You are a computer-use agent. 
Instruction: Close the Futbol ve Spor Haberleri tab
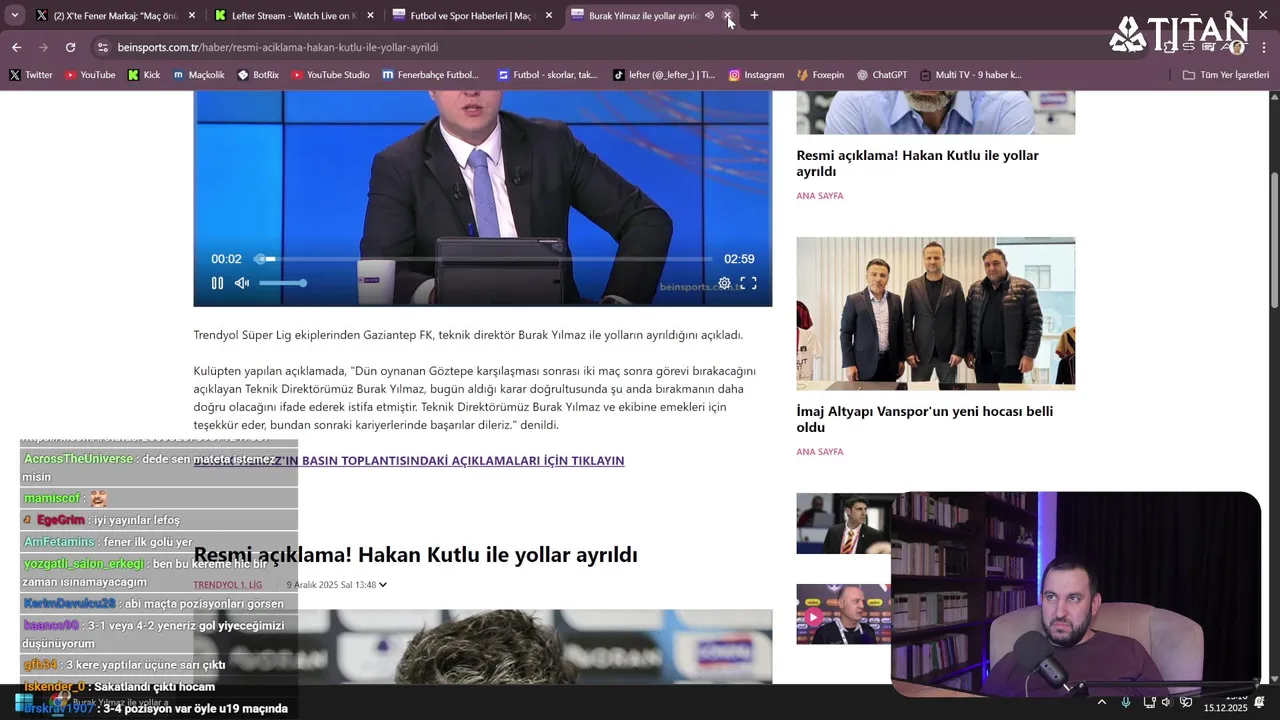548,15
